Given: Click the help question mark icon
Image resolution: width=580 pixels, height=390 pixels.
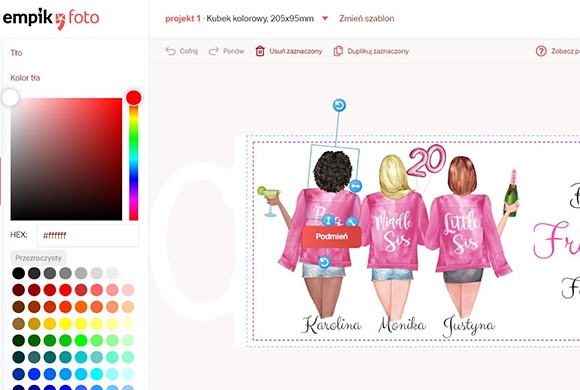Looking at the screenshot, I should coord(541,51).
